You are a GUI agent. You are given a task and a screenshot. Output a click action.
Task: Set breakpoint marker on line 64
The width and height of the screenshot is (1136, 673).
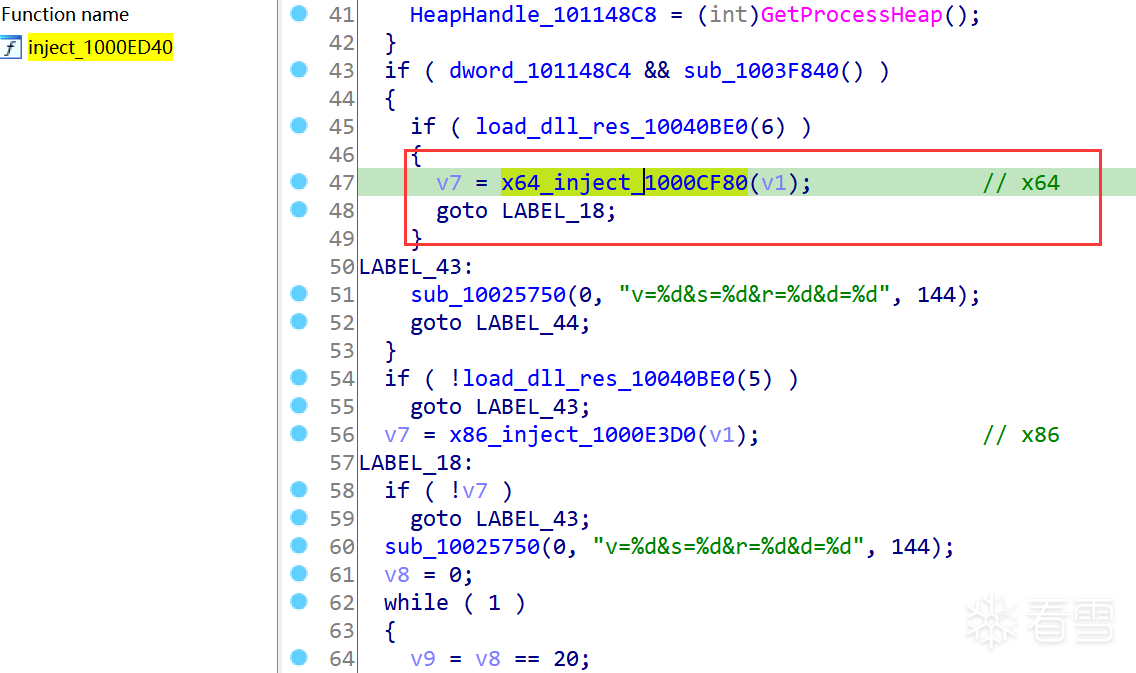[298, 658]
